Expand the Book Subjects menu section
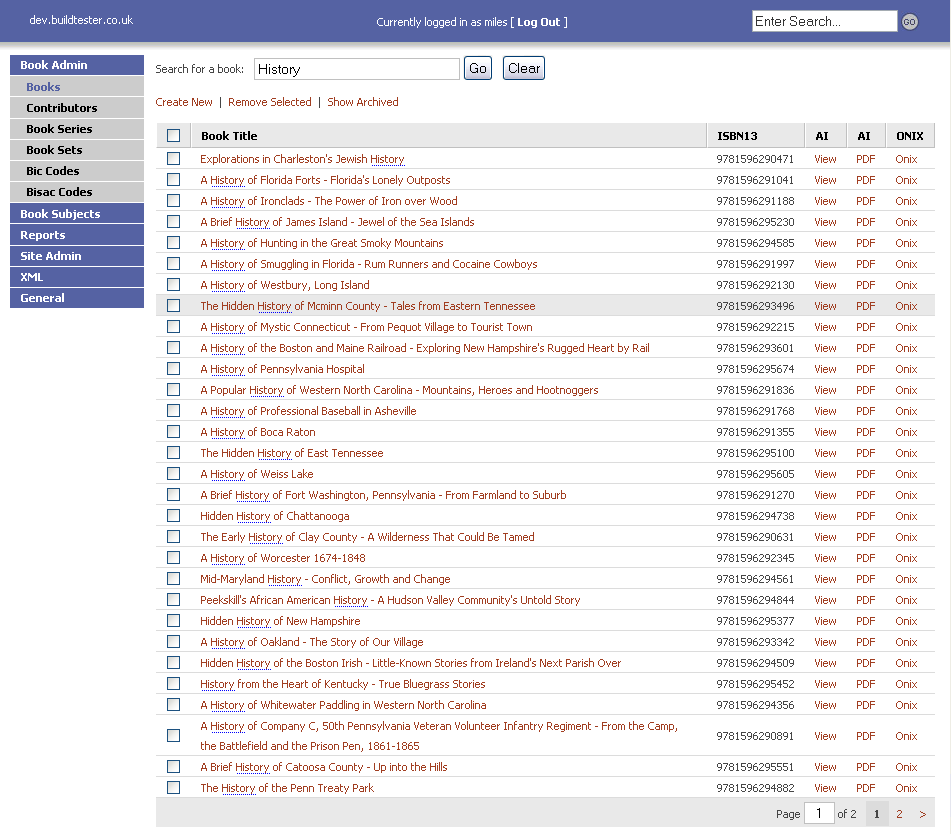The image size is (951, 834). (x=77, y=214)
